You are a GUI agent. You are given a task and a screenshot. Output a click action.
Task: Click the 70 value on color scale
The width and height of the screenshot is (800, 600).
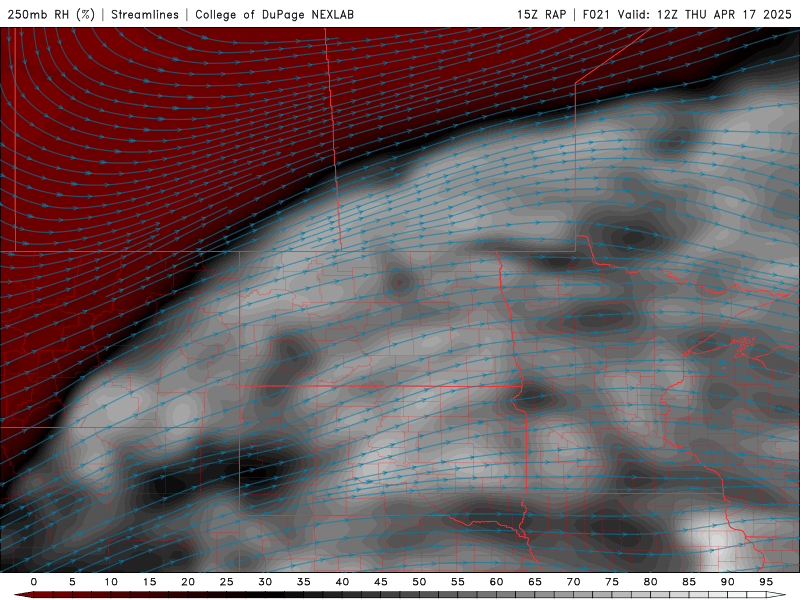click(x=573, y=582)
